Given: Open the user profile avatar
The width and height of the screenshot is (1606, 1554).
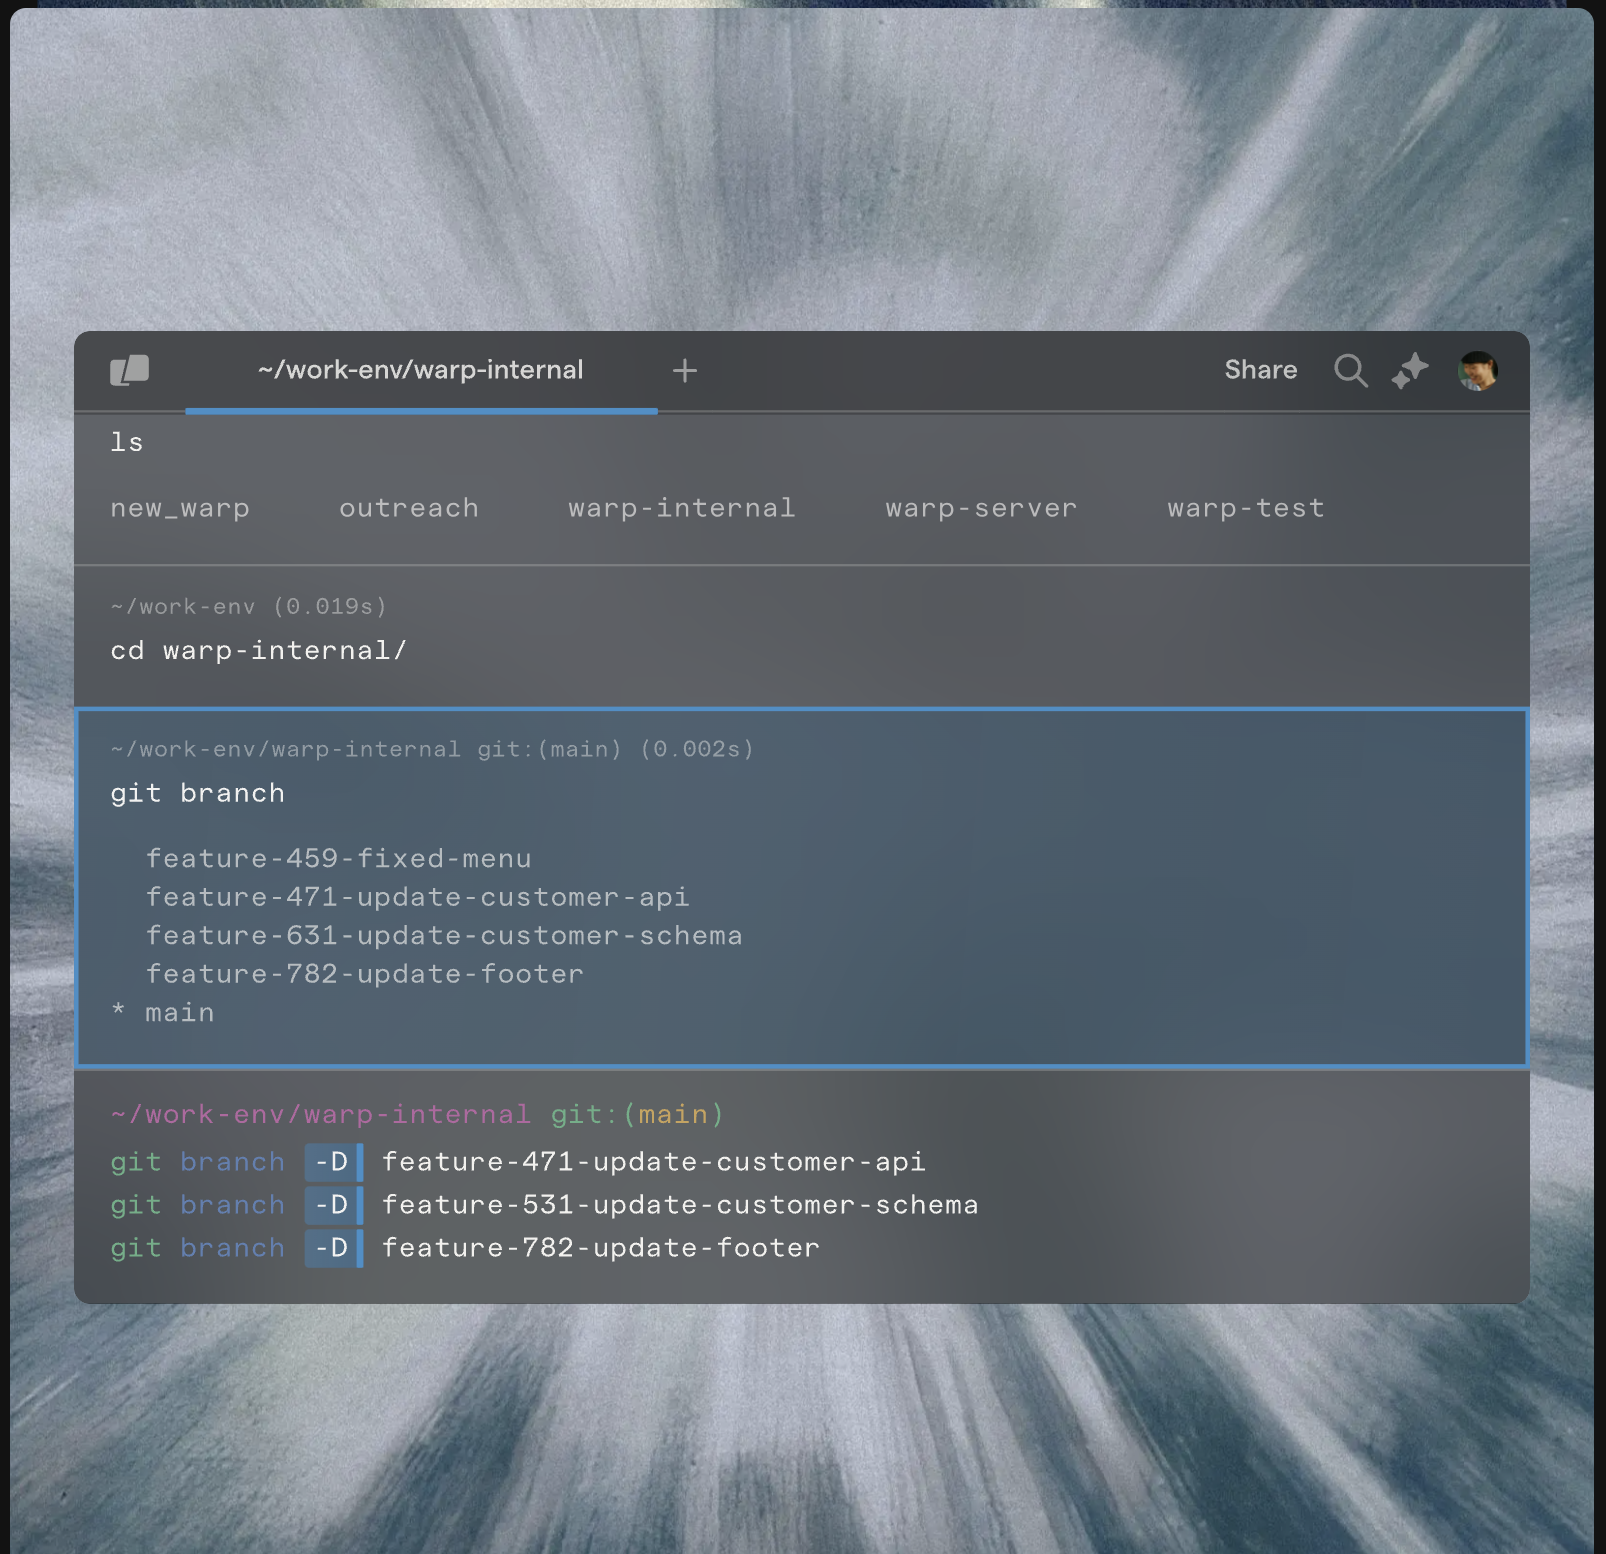Looking at the screenshot, I should click(x=1477, y=371).
